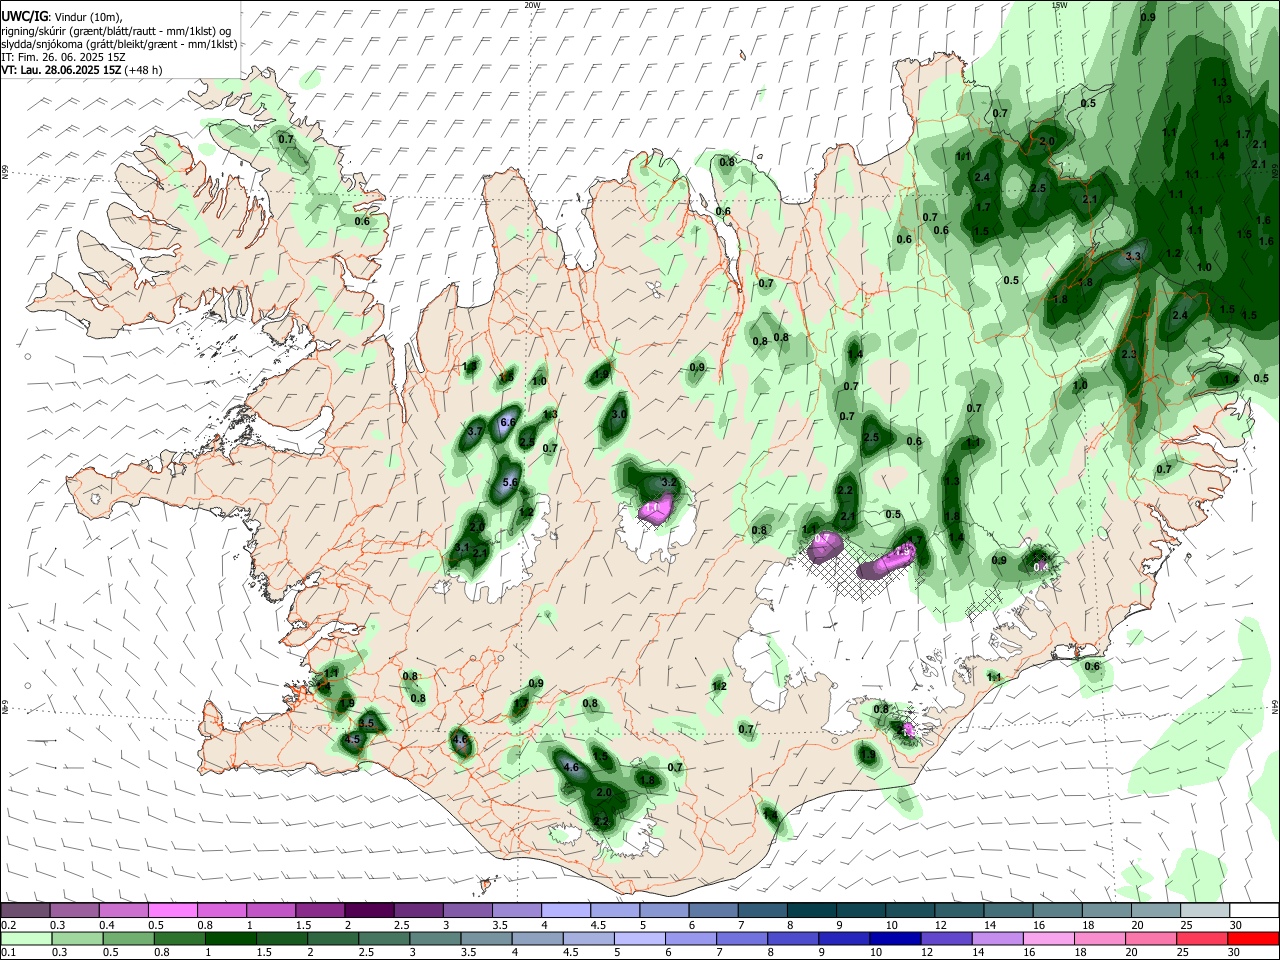Click the 6.6 precipitation value on the map
Screen dimensions: 1280x960
tap(507, 422)
